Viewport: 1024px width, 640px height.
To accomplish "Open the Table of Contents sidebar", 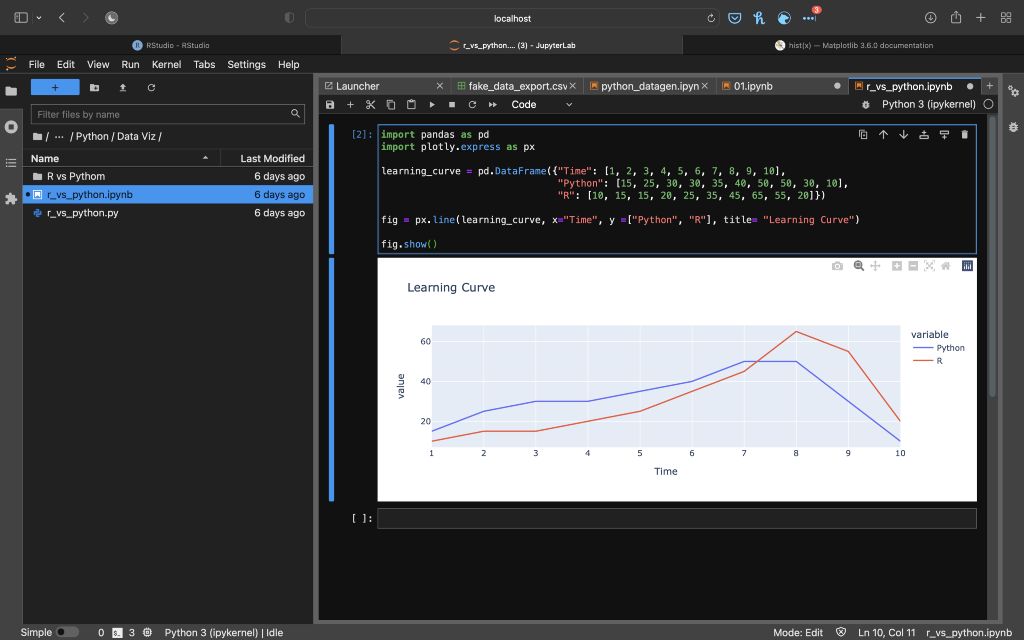I will pyautogui.click(x=11, y=163).
